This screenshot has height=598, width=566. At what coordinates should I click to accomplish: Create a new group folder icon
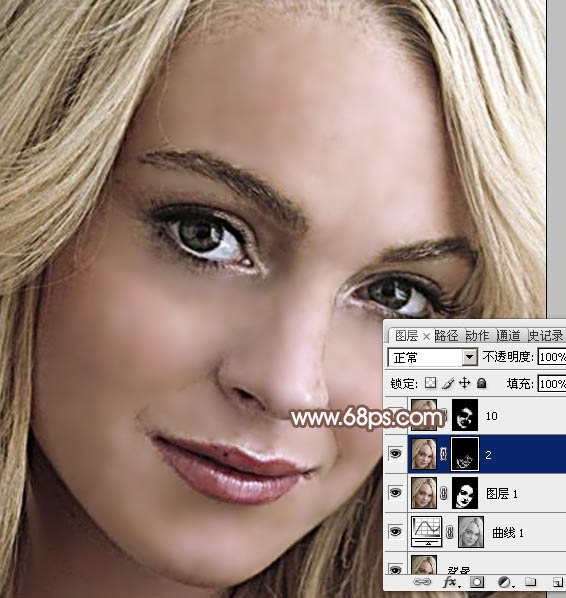pyautogui.click(x=530, y=582)
